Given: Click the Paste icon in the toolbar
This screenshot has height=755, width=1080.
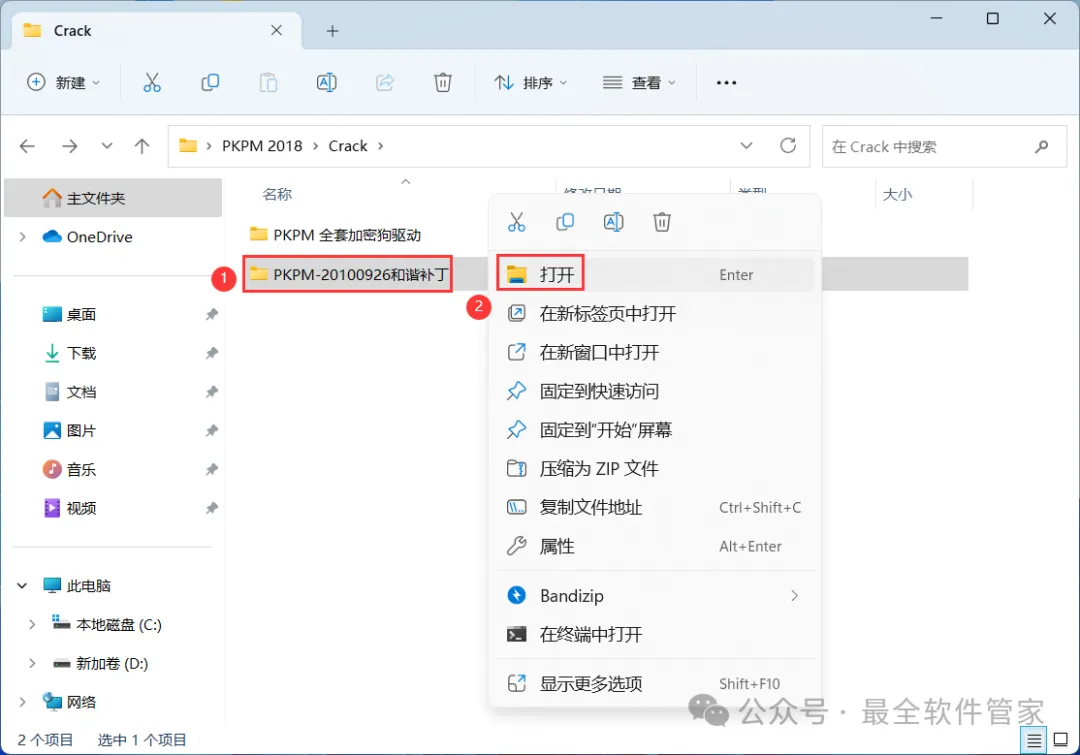Looking at the screenshot, I should click(268, 83).
